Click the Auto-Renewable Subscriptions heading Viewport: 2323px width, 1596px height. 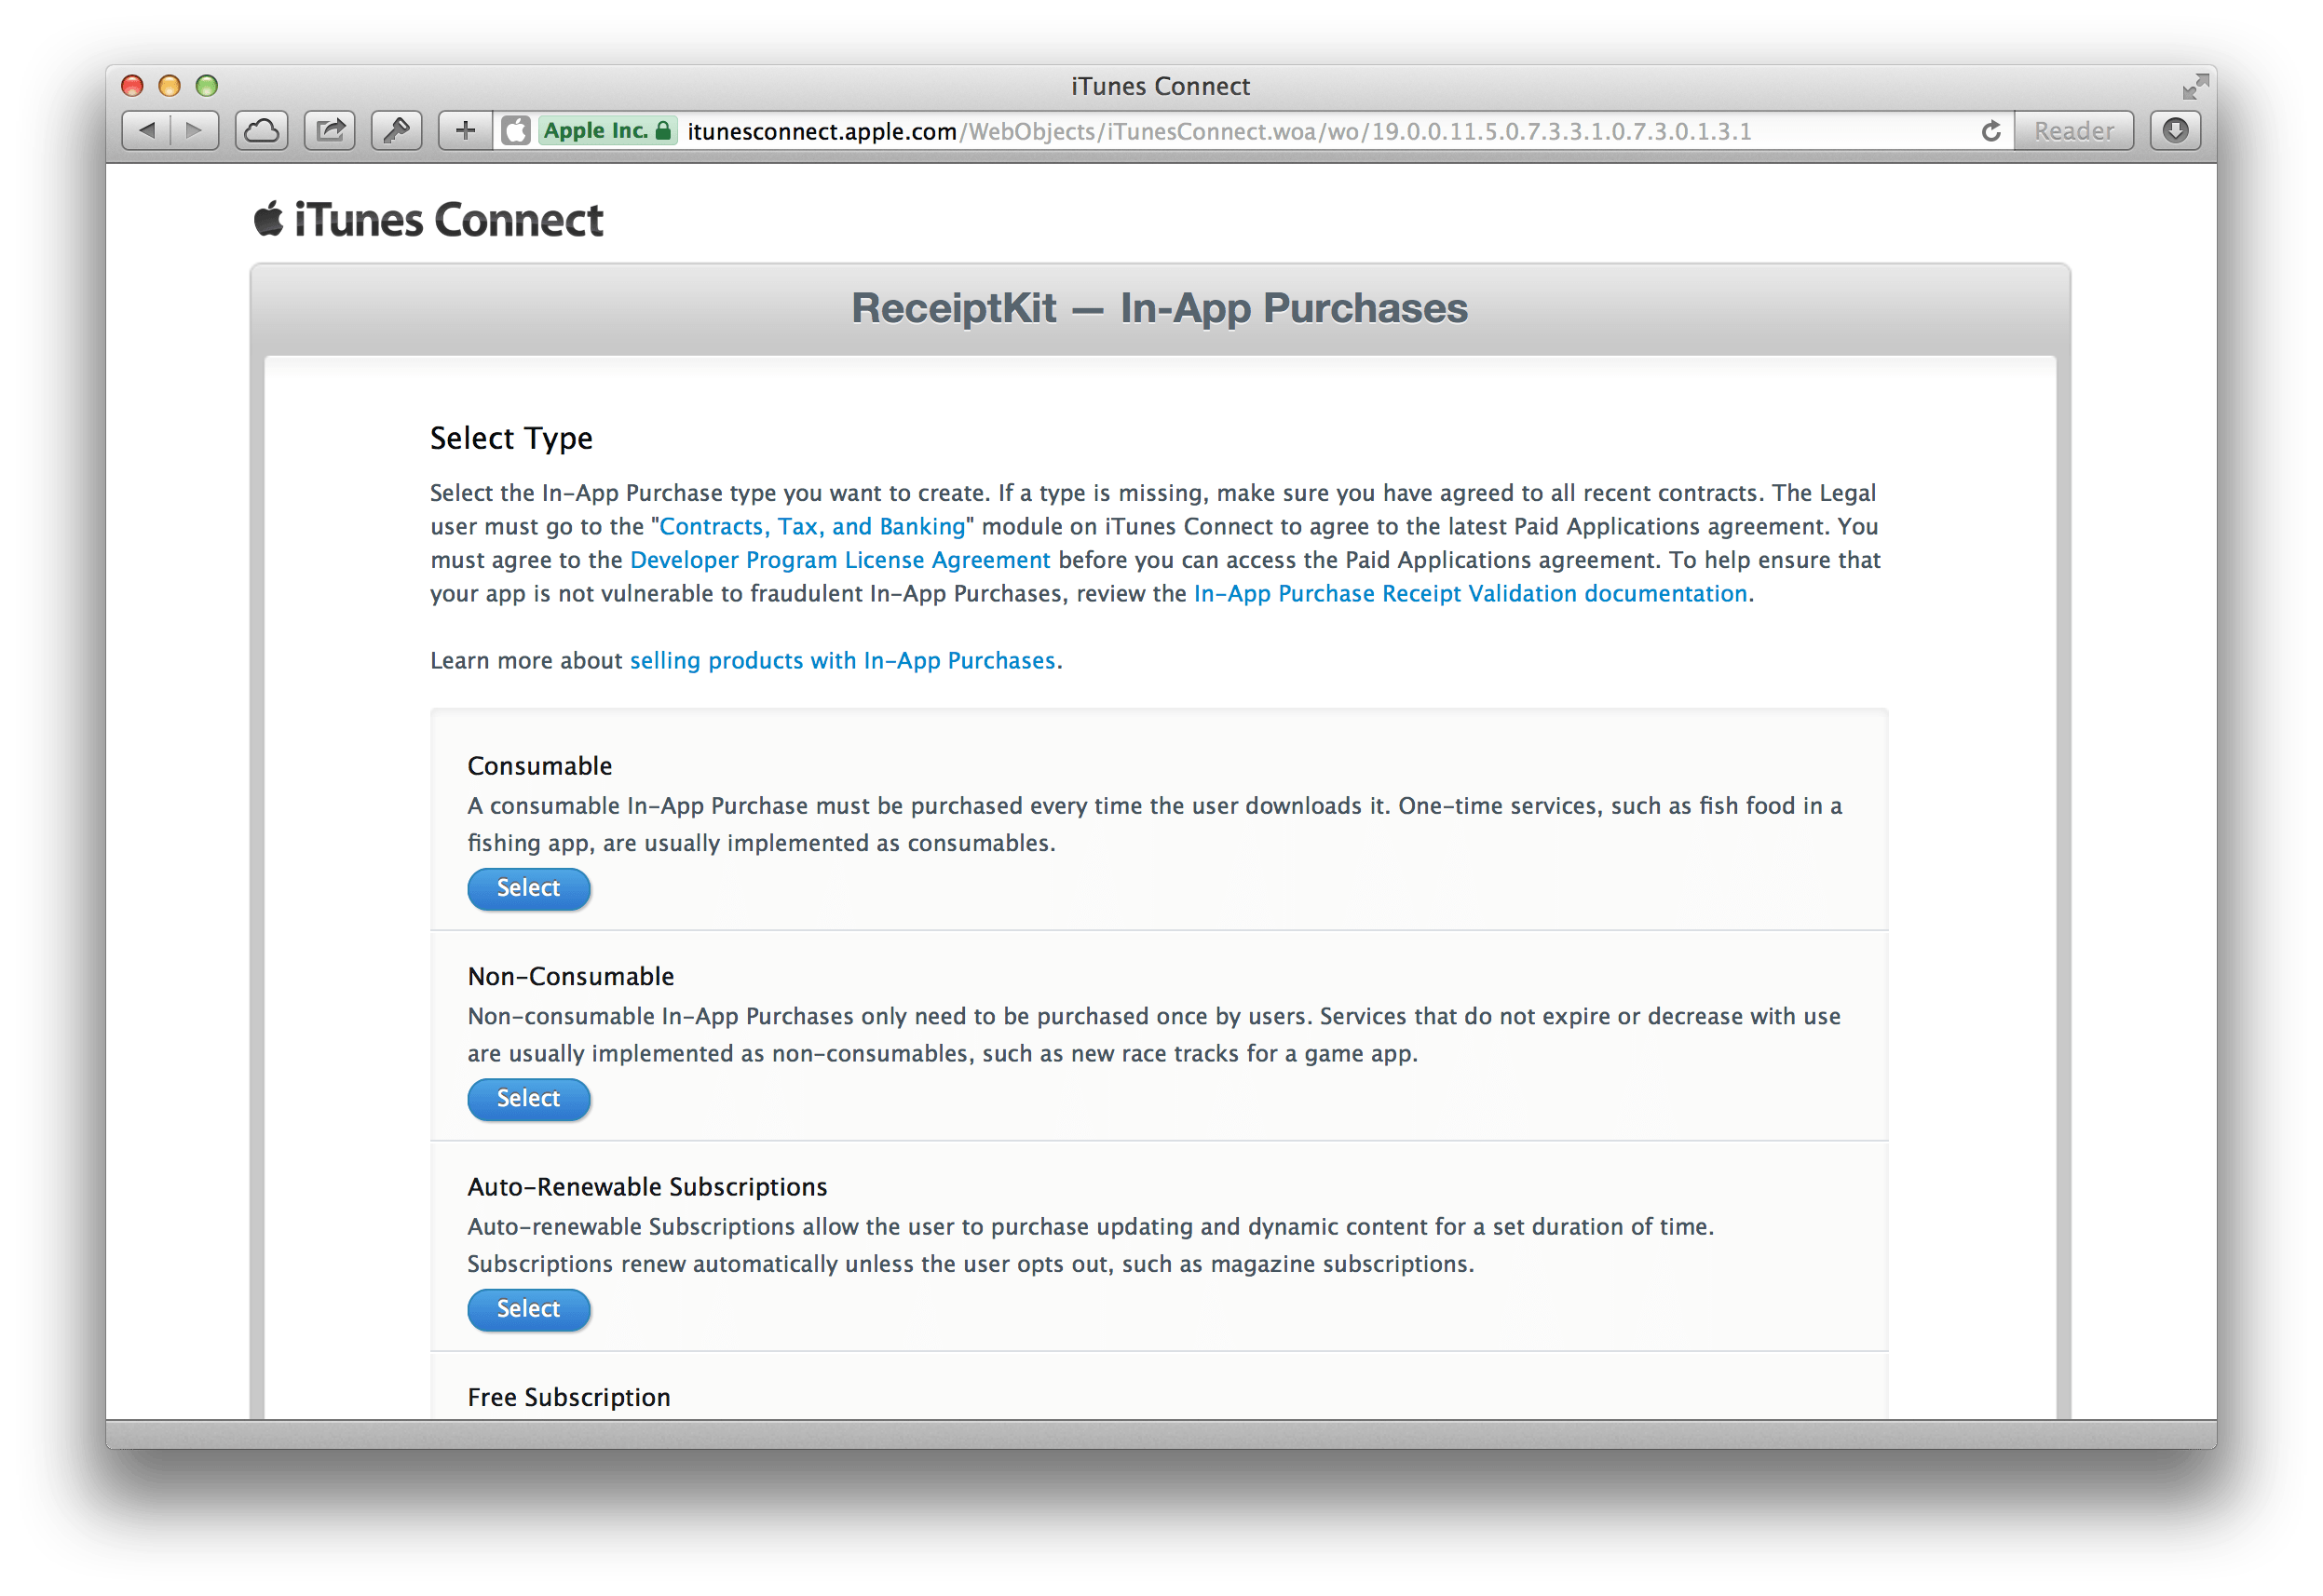pyautogui.click(x=647, y=1187)
